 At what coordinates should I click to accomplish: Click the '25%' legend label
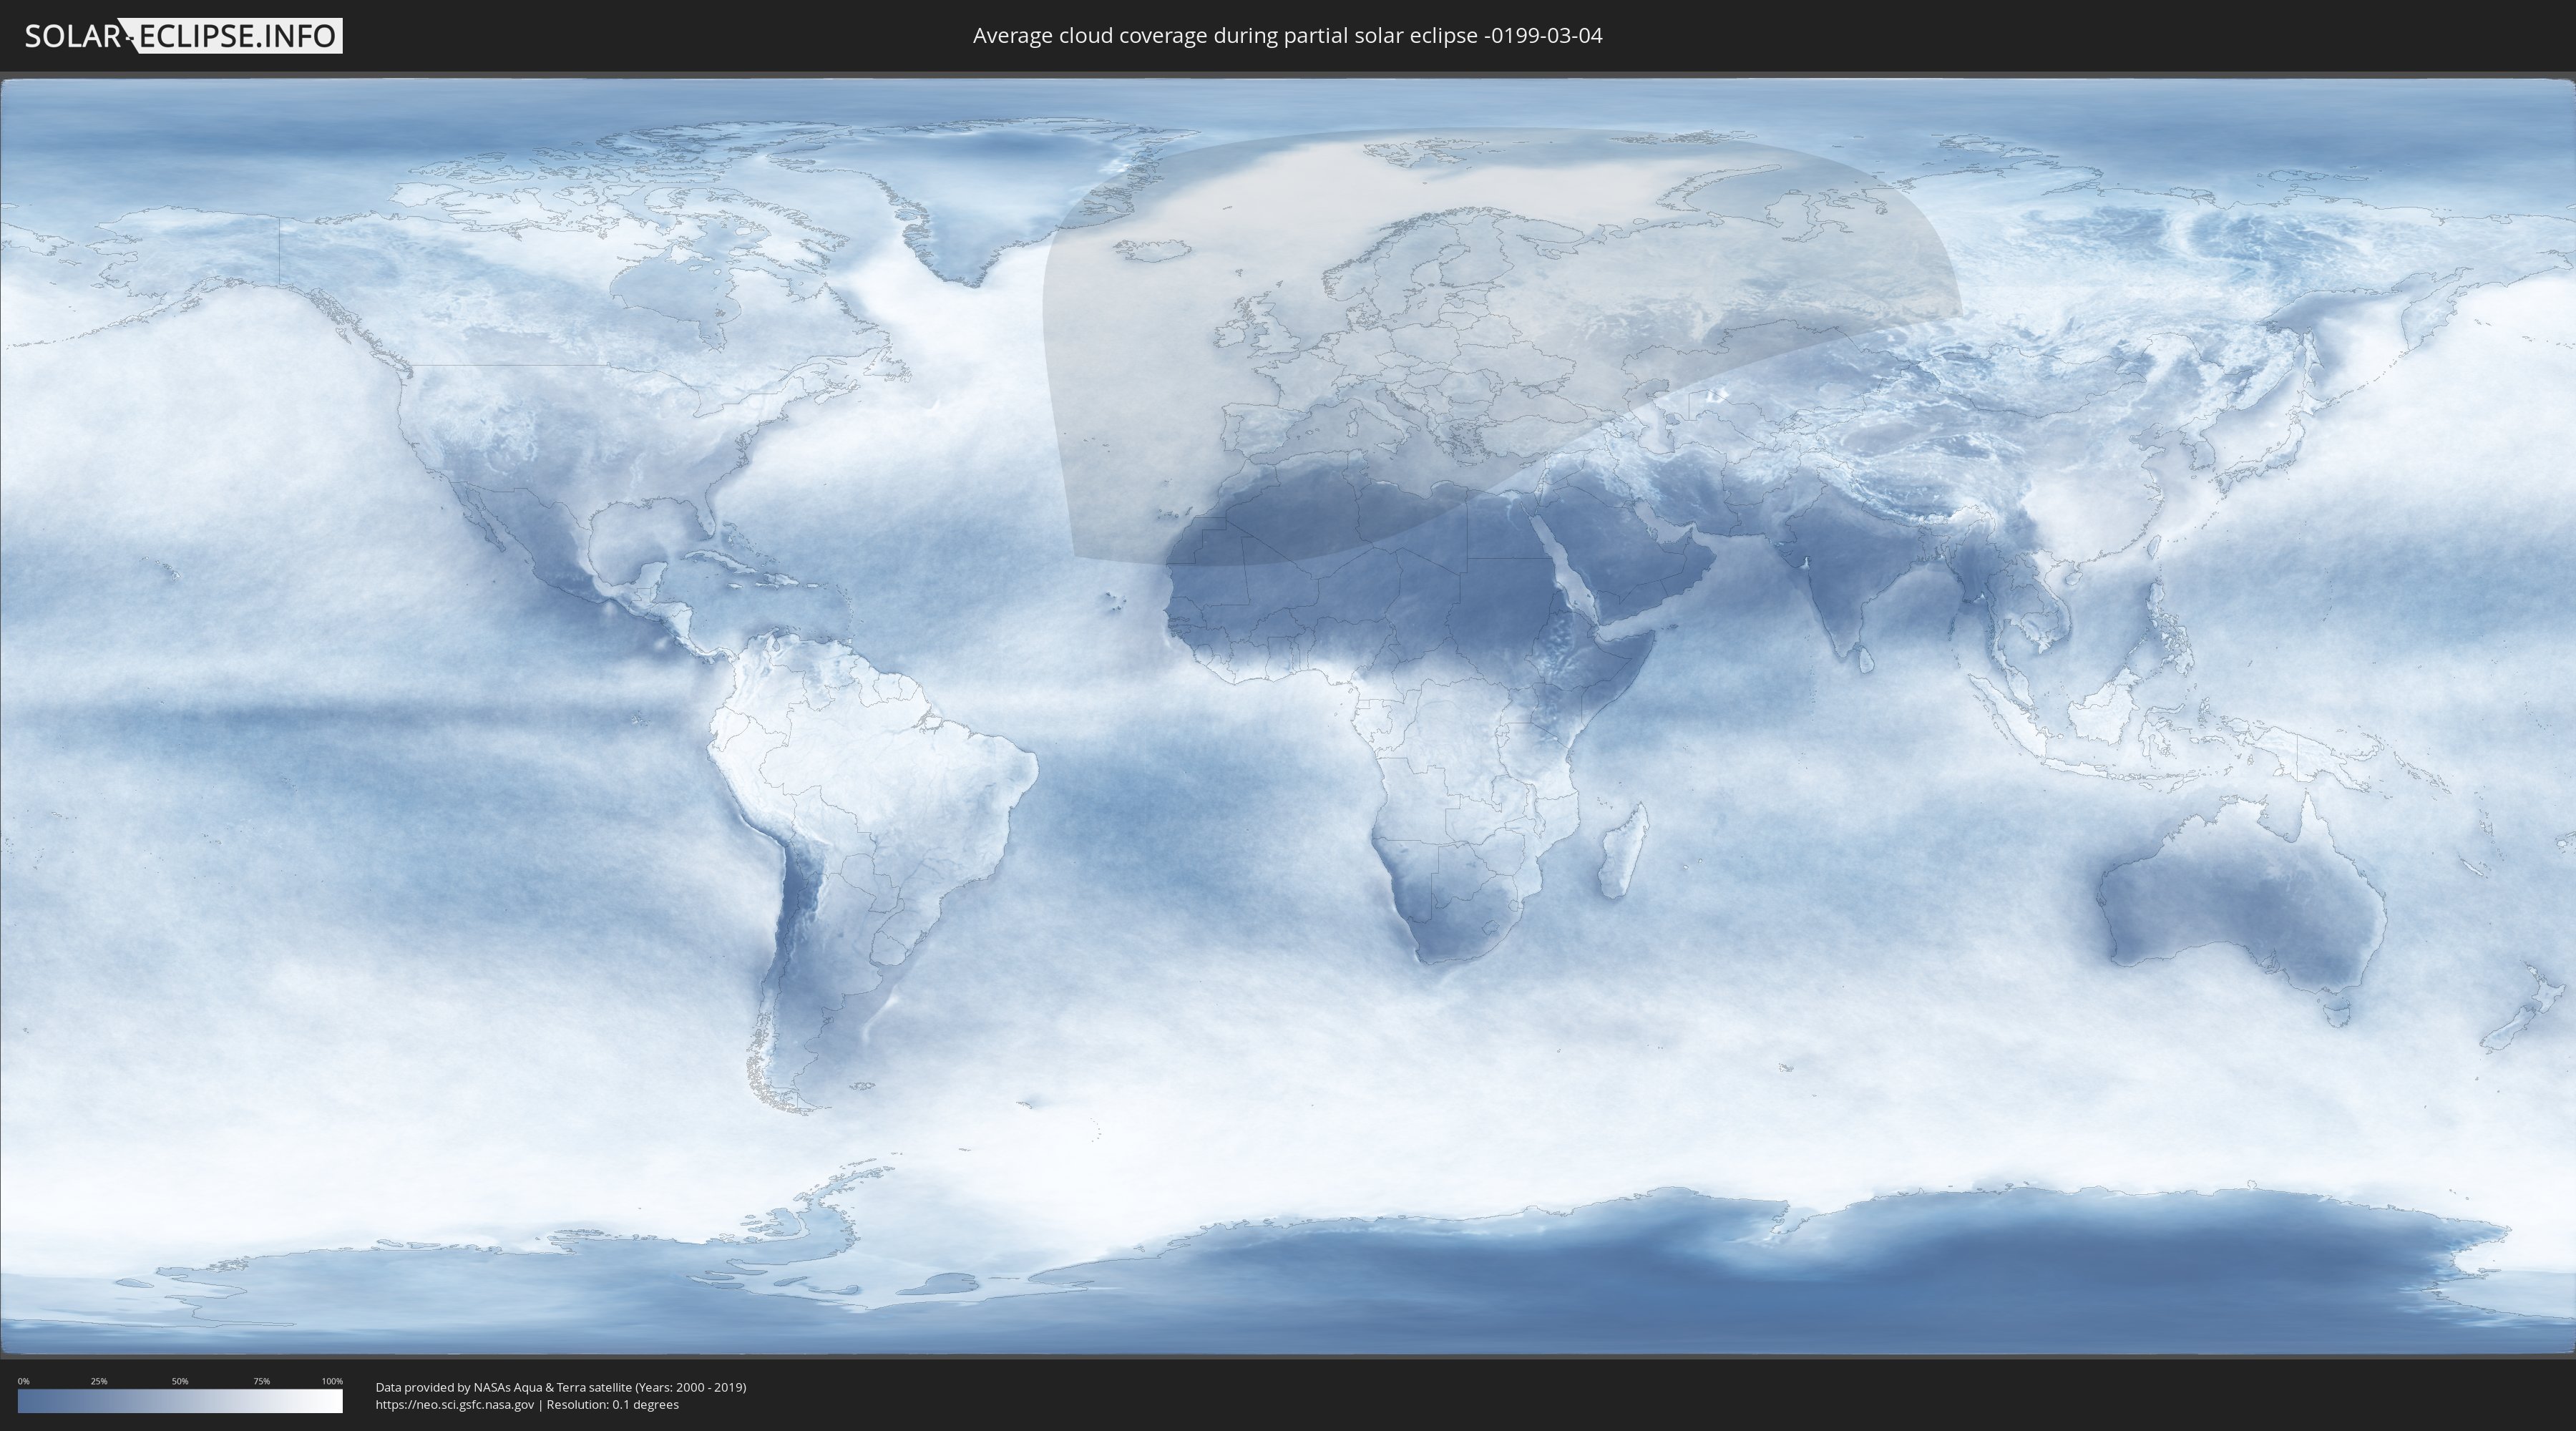pyautogui.click(x=99, y=1381)
